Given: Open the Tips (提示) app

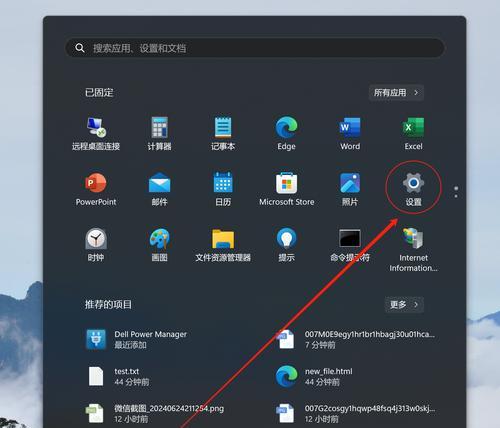Looking at the screenshot, I should pos(286,245).
